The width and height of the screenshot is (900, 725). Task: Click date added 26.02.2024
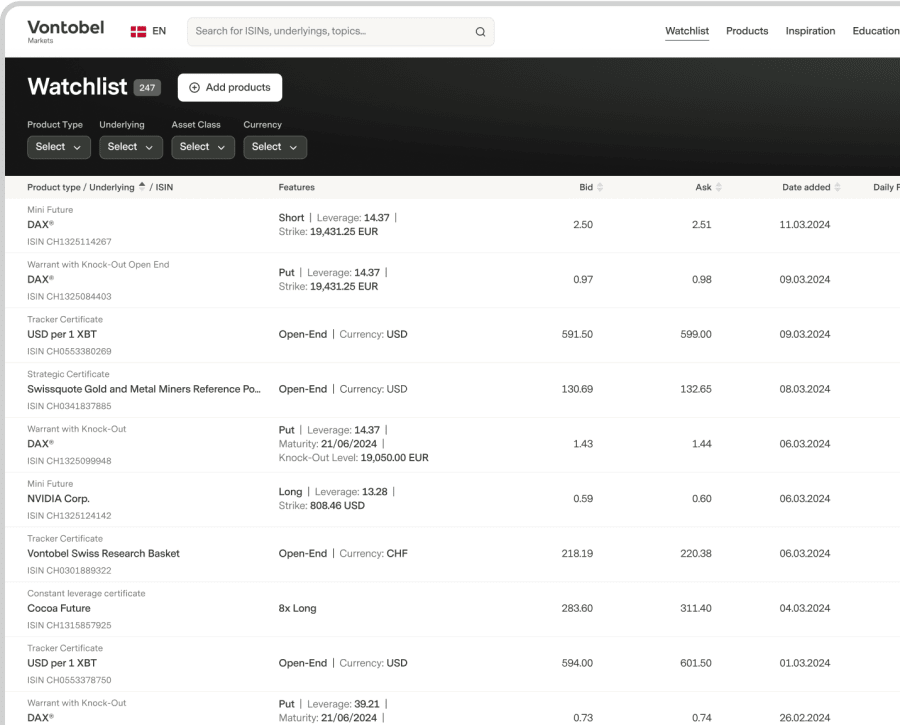805,718
